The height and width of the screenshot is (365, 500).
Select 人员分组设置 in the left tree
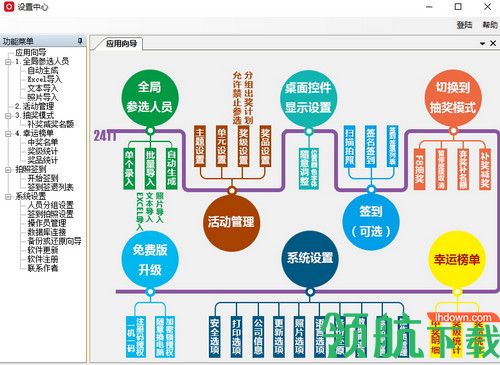click(x=51, y=205)
